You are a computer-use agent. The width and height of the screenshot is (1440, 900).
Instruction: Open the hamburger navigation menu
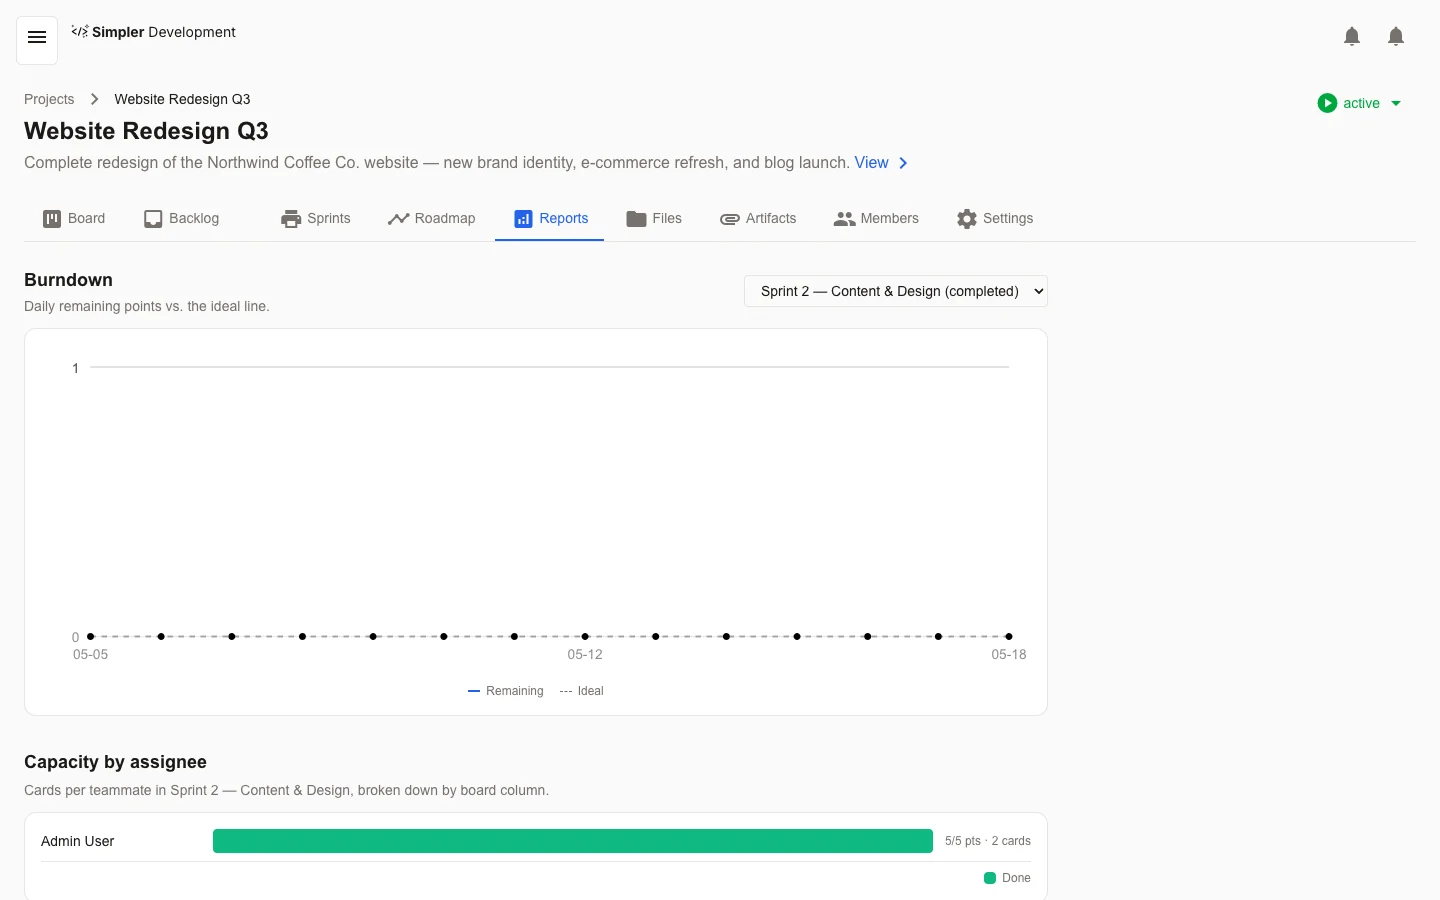(37, 38)
